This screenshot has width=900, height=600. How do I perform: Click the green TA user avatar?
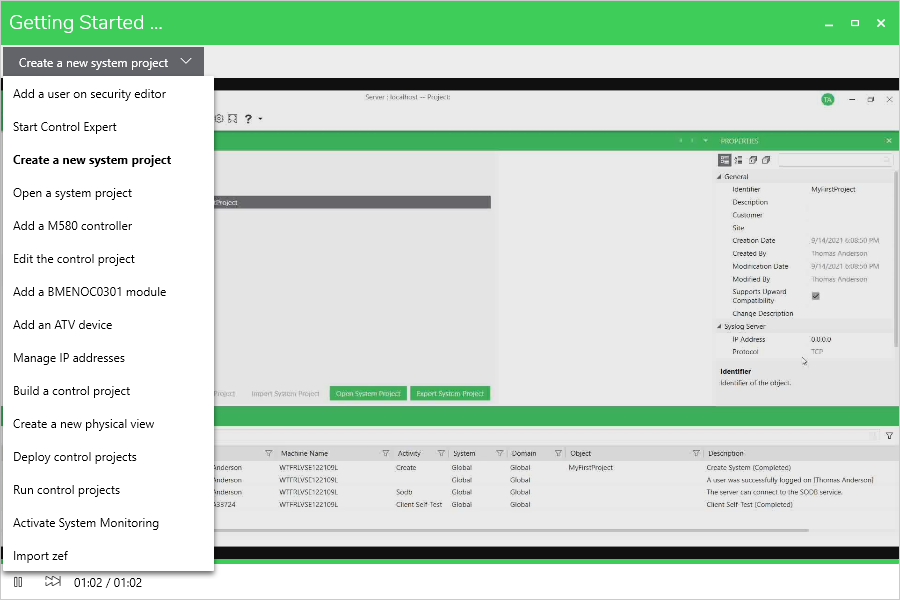pyautogui.click(x=827, y=99)
